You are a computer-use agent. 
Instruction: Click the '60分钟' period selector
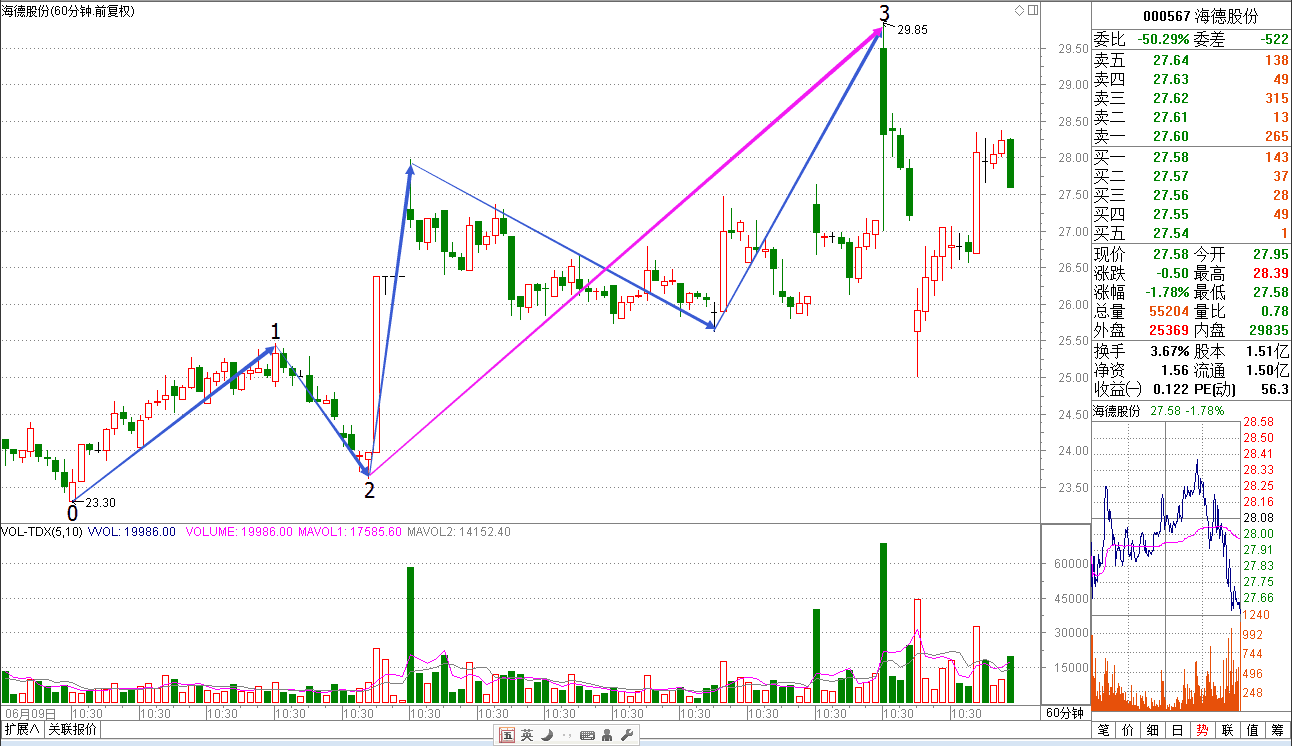(x=1065, y=713)
